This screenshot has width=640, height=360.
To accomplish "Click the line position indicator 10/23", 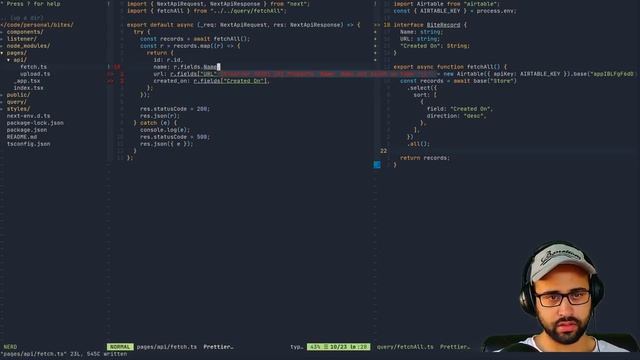I will pos(338,347).
